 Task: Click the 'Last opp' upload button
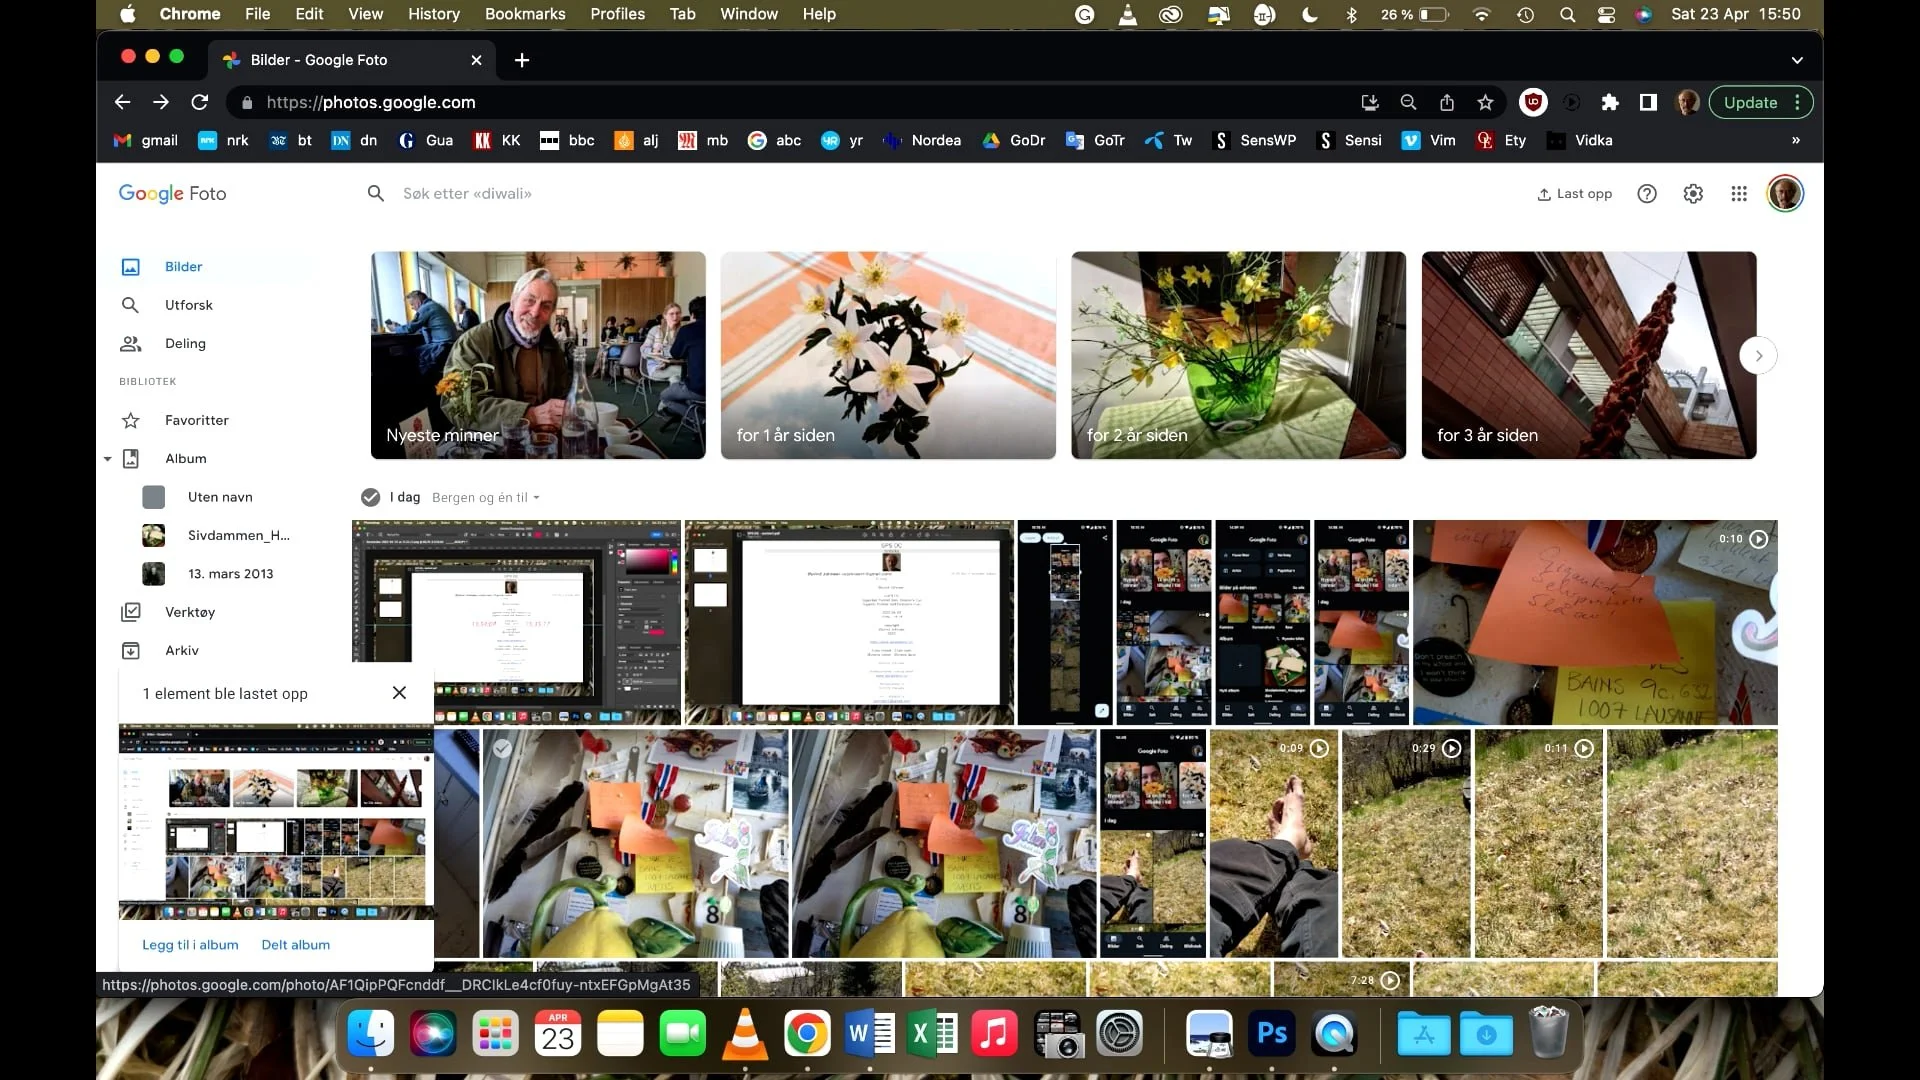[x=1575, y=194]
